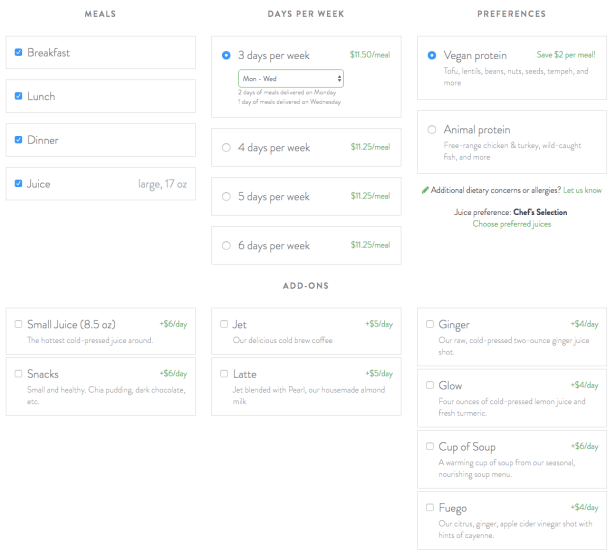
Task: Deselect the Juice large 17 oz checkbox
Action: click(19, 185)
